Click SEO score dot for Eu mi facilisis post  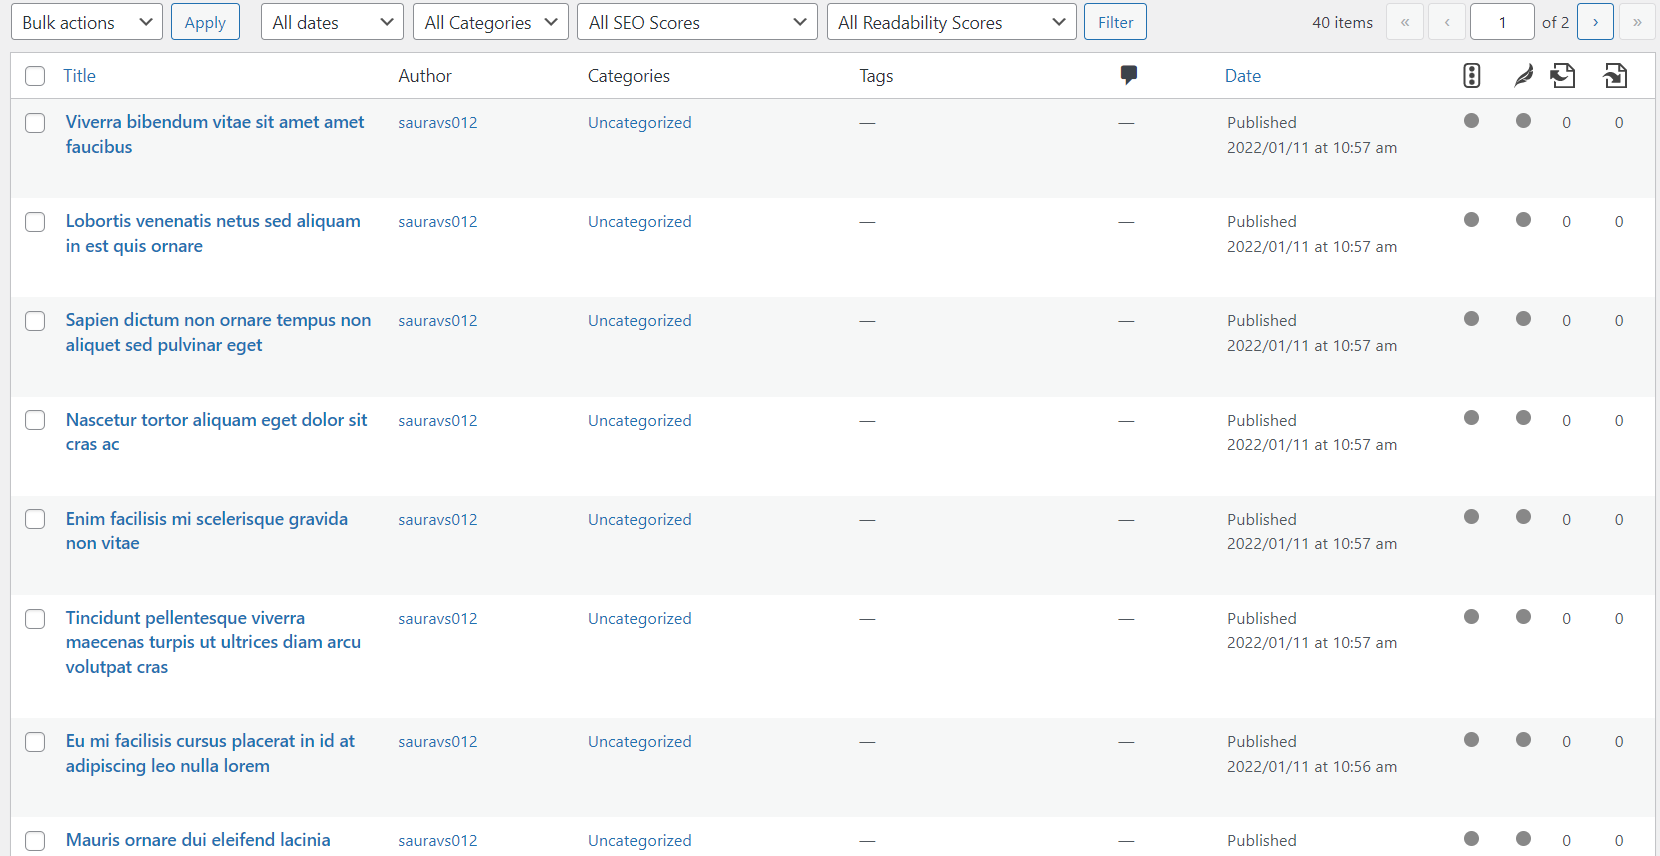[x=1471, y=740]
